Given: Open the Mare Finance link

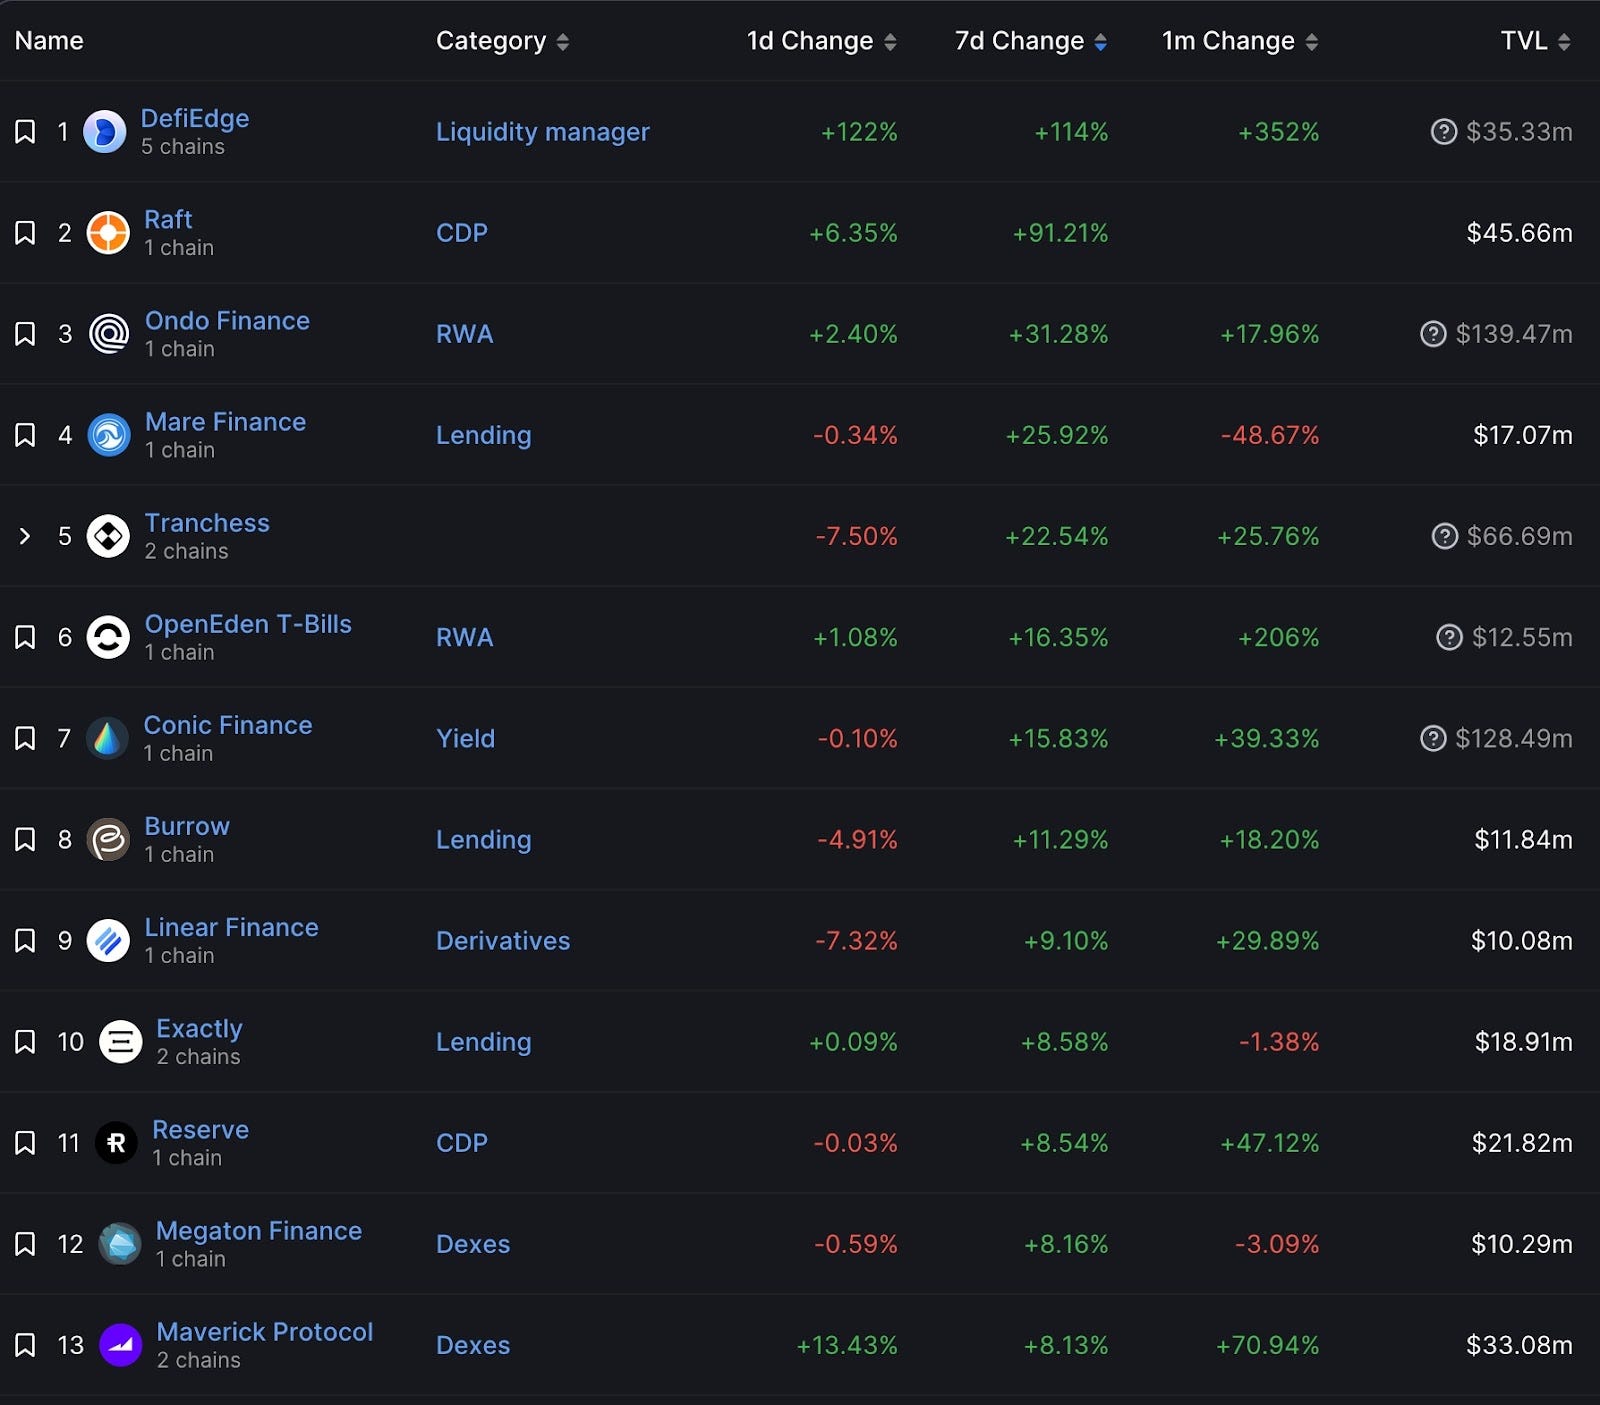Looking at the screenshot, I should (225, 421).
